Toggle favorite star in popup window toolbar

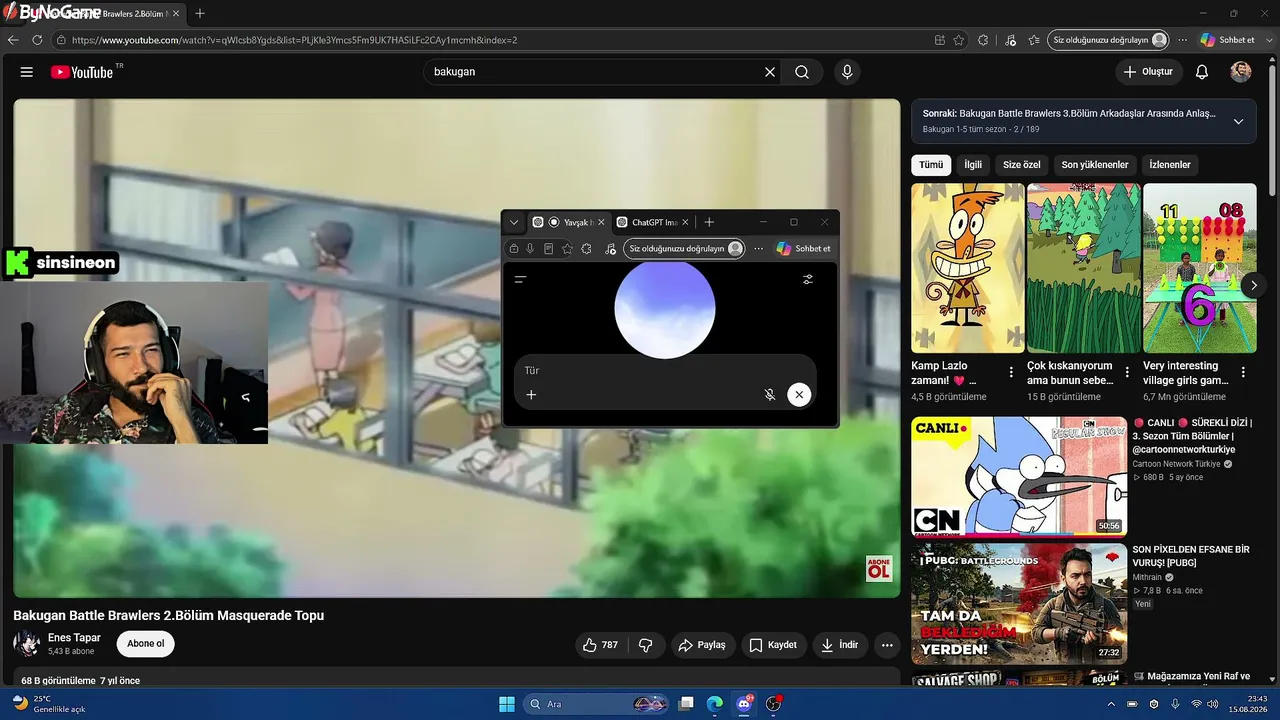[567, 249]
